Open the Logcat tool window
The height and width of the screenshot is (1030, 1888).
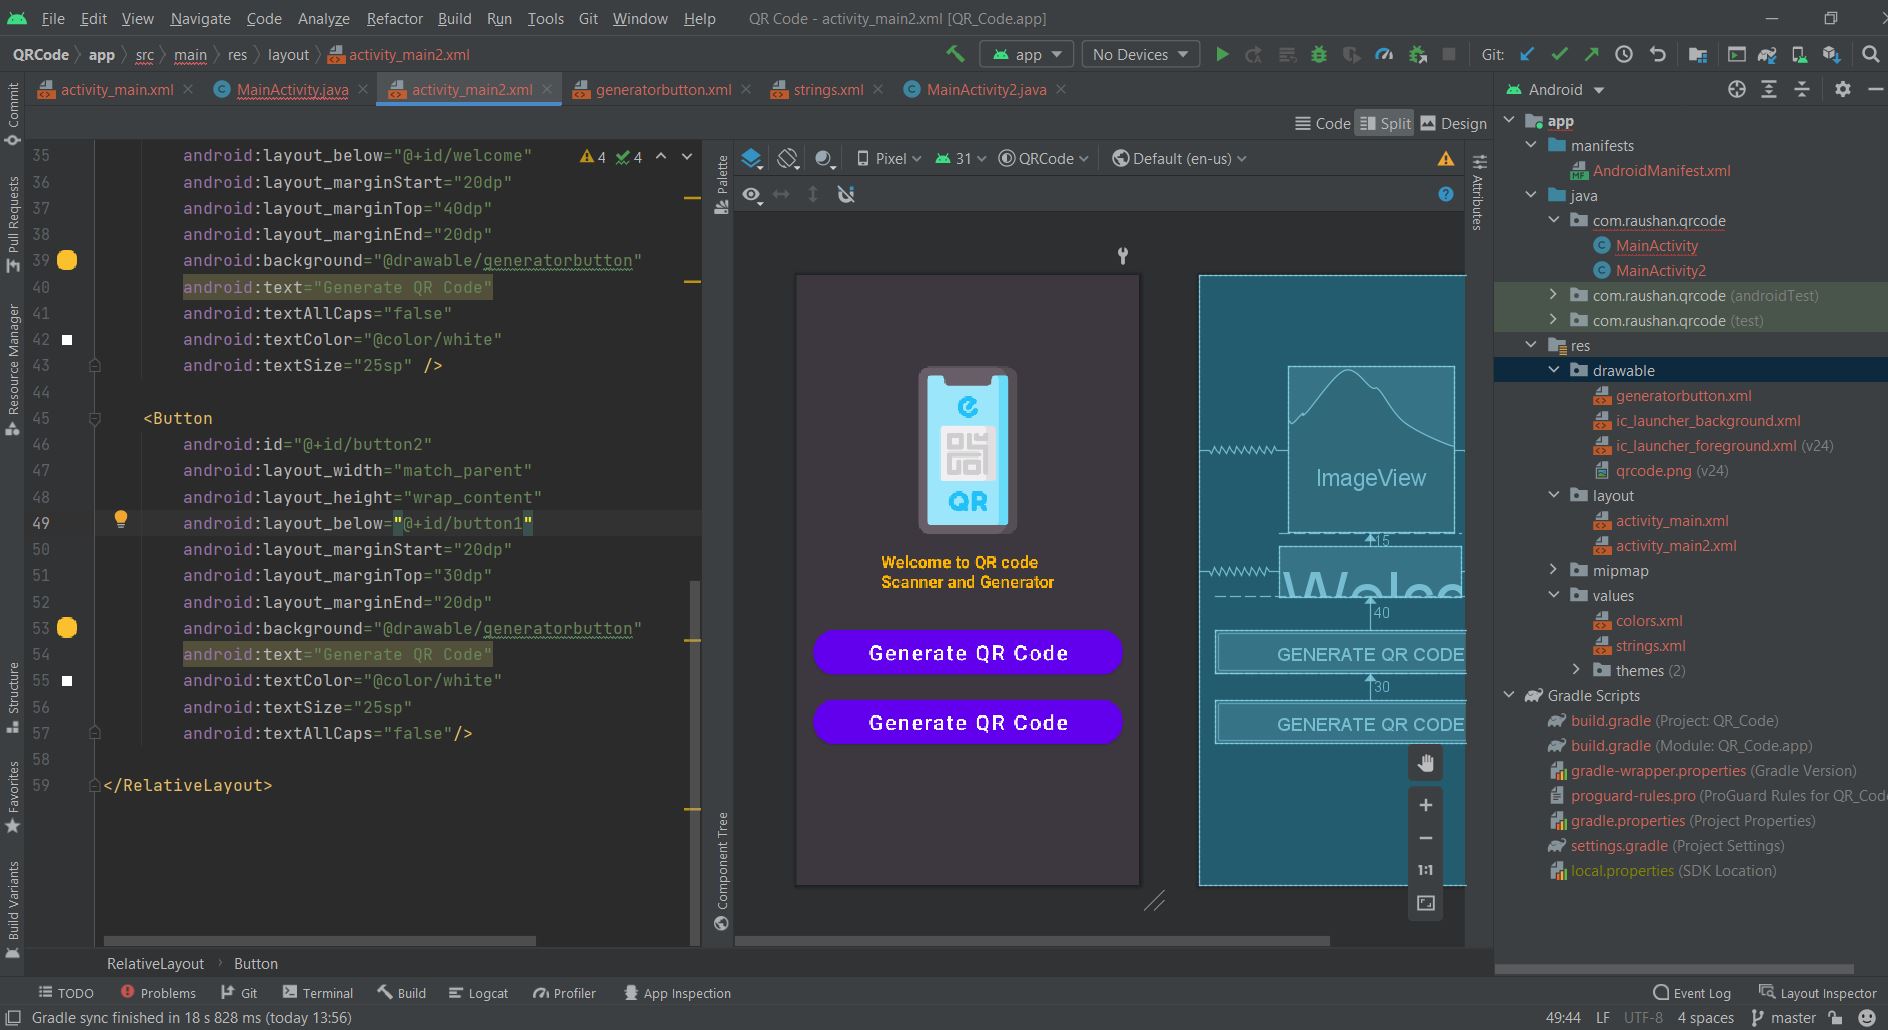[x=478, y=993]
